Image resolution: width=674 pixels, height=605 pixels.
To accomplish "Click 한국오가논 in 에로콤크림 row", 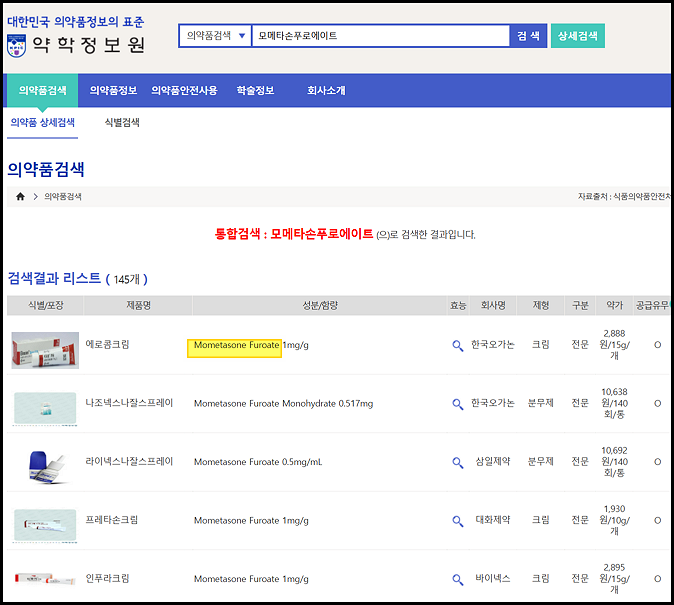I will point(493,344).
